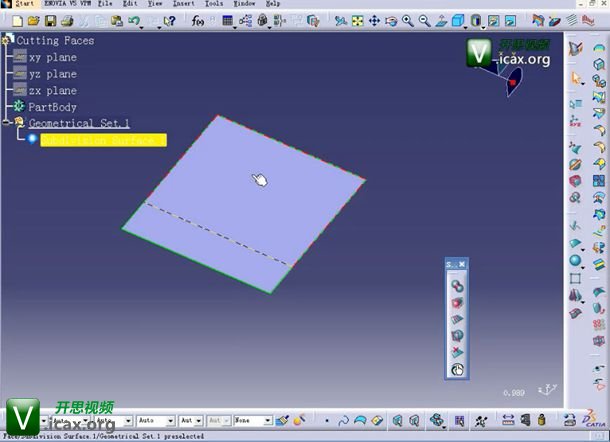Image resolution: width=610 pixels, height=442 pixels.
Task: Select the Pan view tool
Action: [375, 20]
